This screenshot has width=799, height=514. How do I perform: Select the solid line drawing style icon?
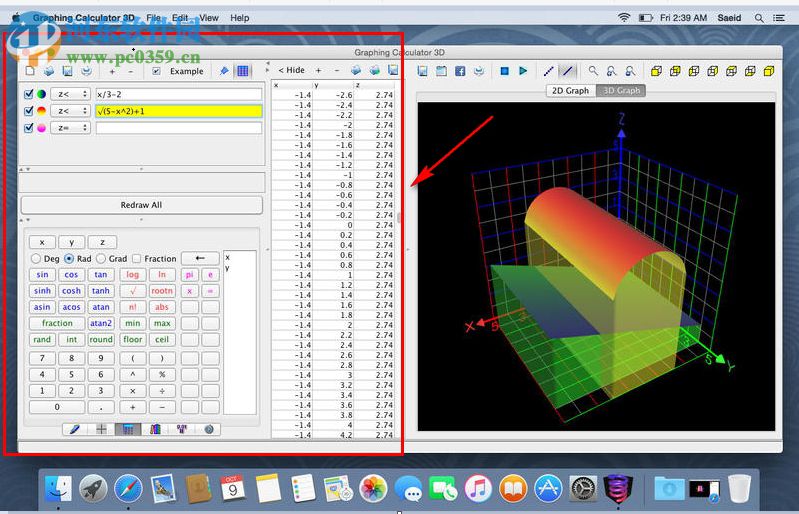tap(567, 71)
